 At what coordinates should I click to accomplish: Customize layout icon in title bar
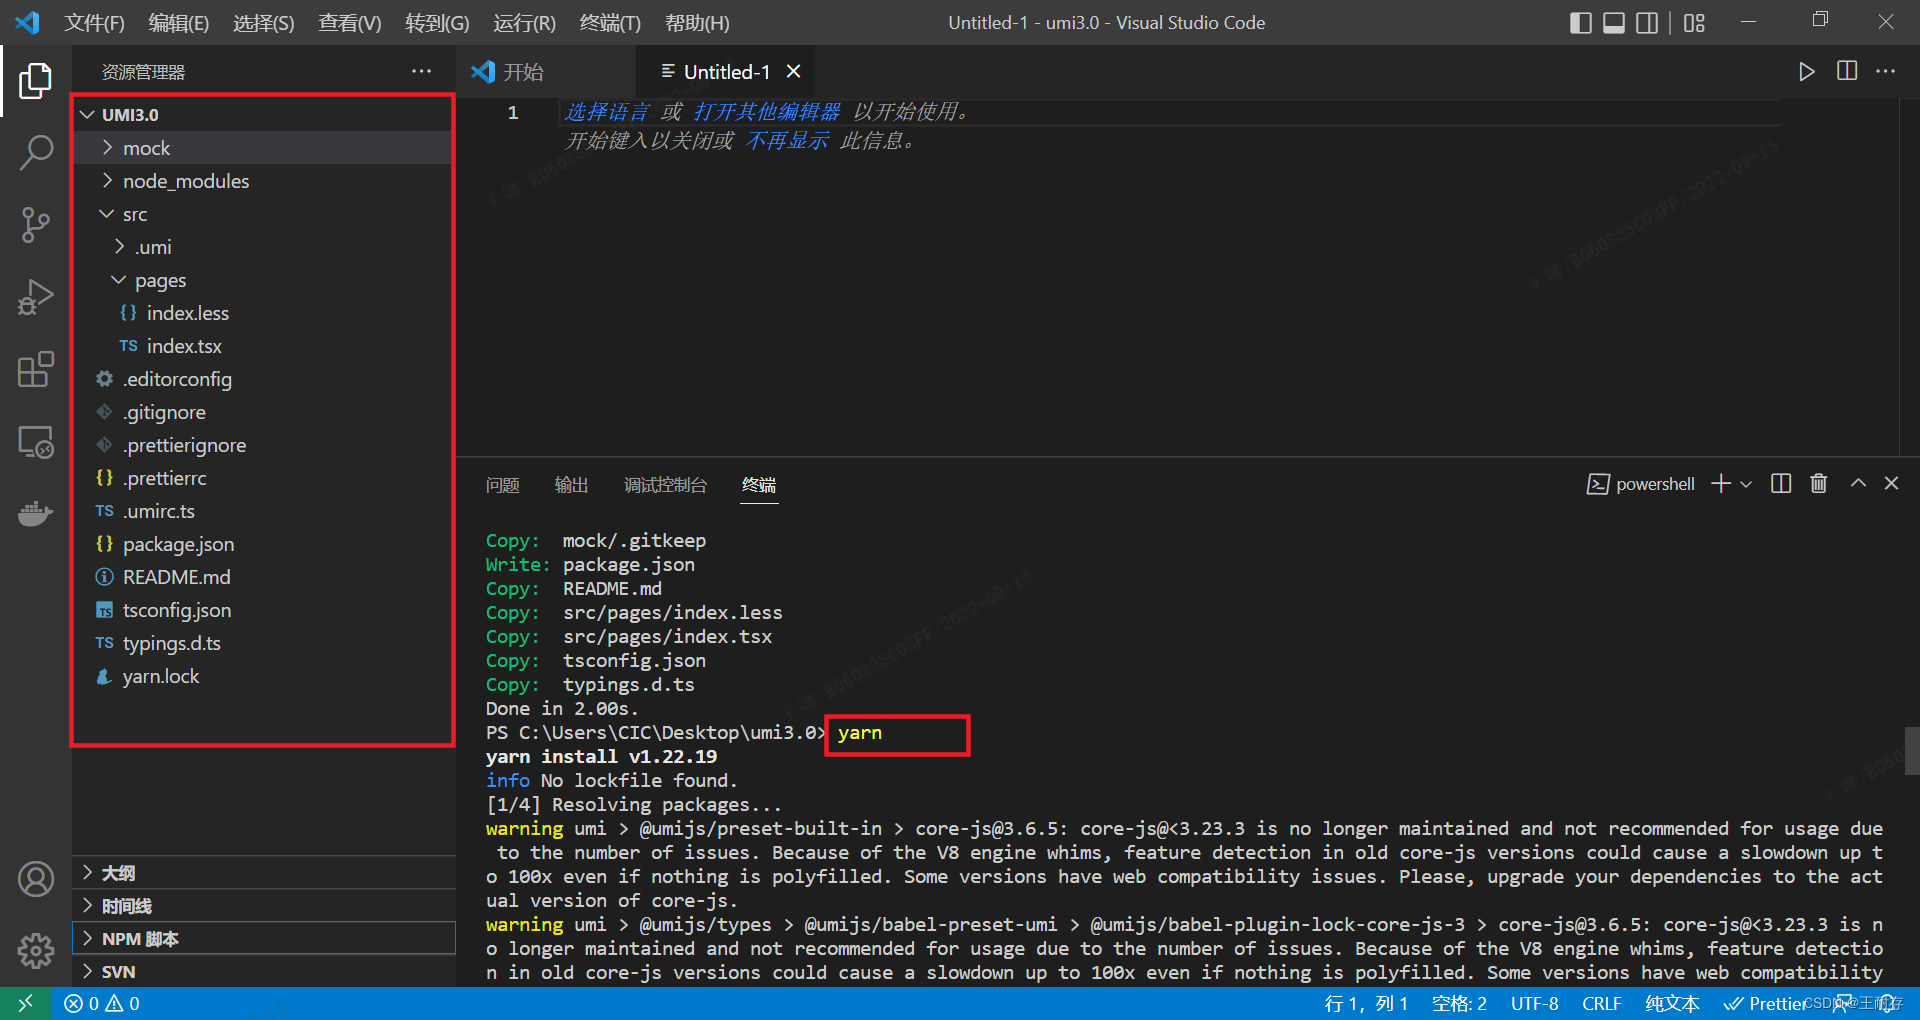pos(1694,22)
